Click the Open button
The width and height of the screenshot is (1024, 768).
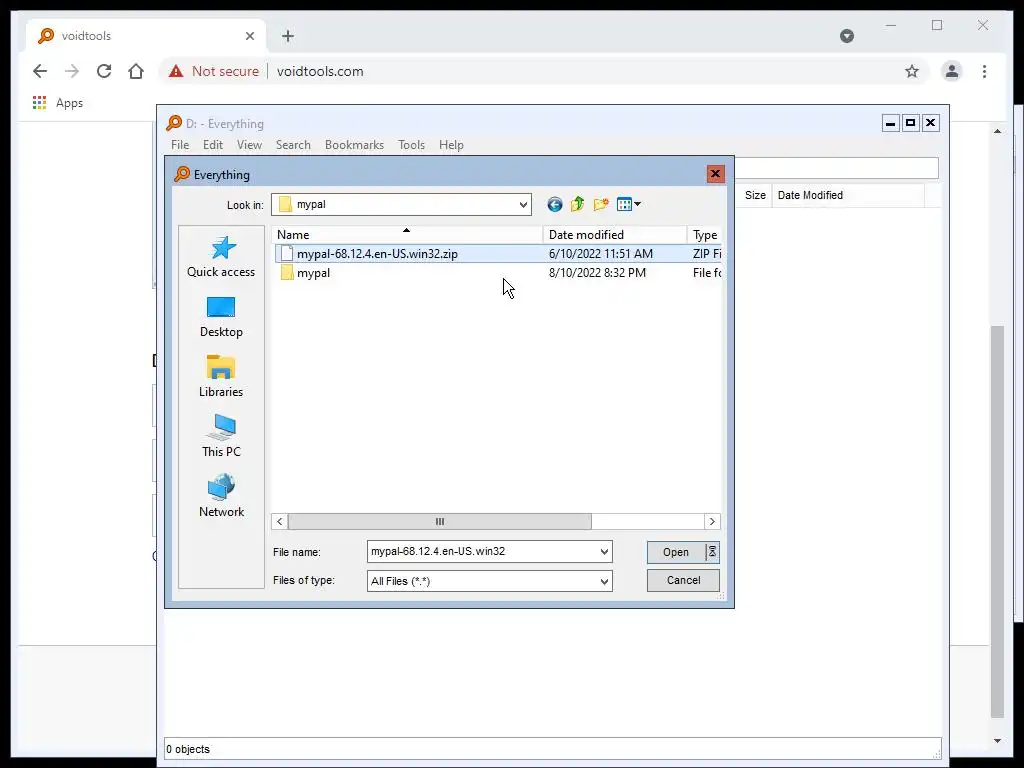[x=676, y=552]
